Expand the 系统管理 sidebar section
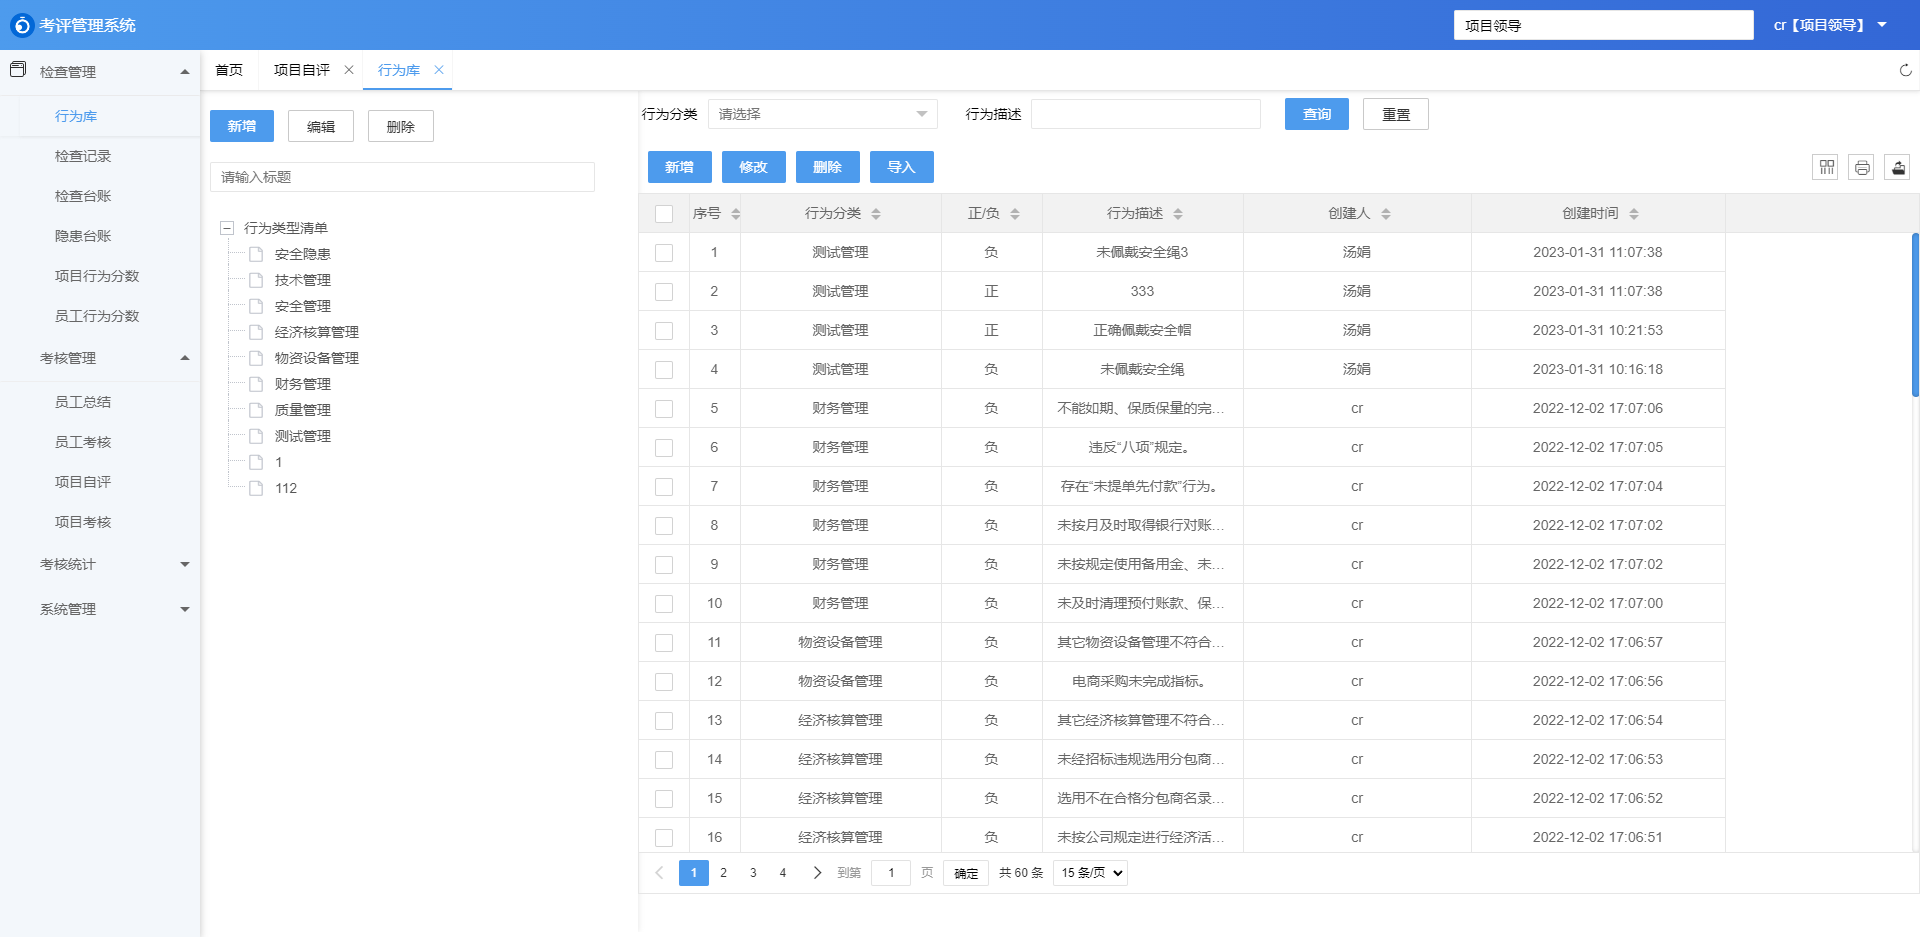The width and height of the screenshot is (1920, 937). pos(185,609)
